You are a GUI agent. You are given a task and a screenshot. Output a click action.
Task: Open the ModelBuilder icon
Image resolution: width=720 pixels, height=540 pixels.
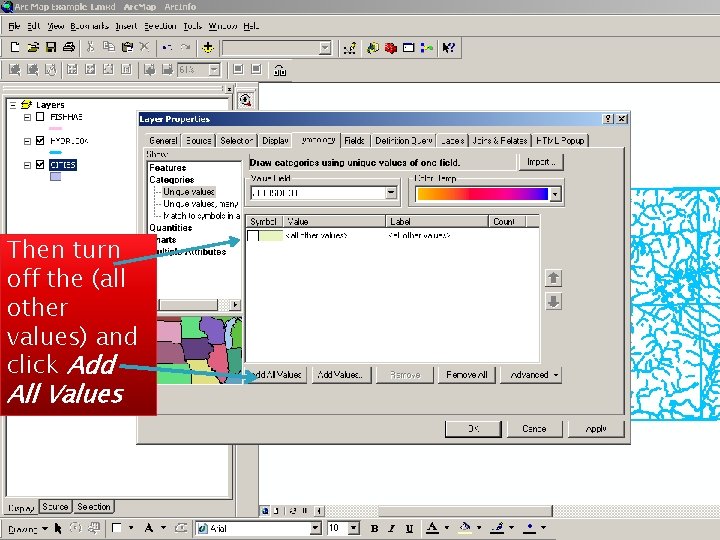tap(427, 48)
